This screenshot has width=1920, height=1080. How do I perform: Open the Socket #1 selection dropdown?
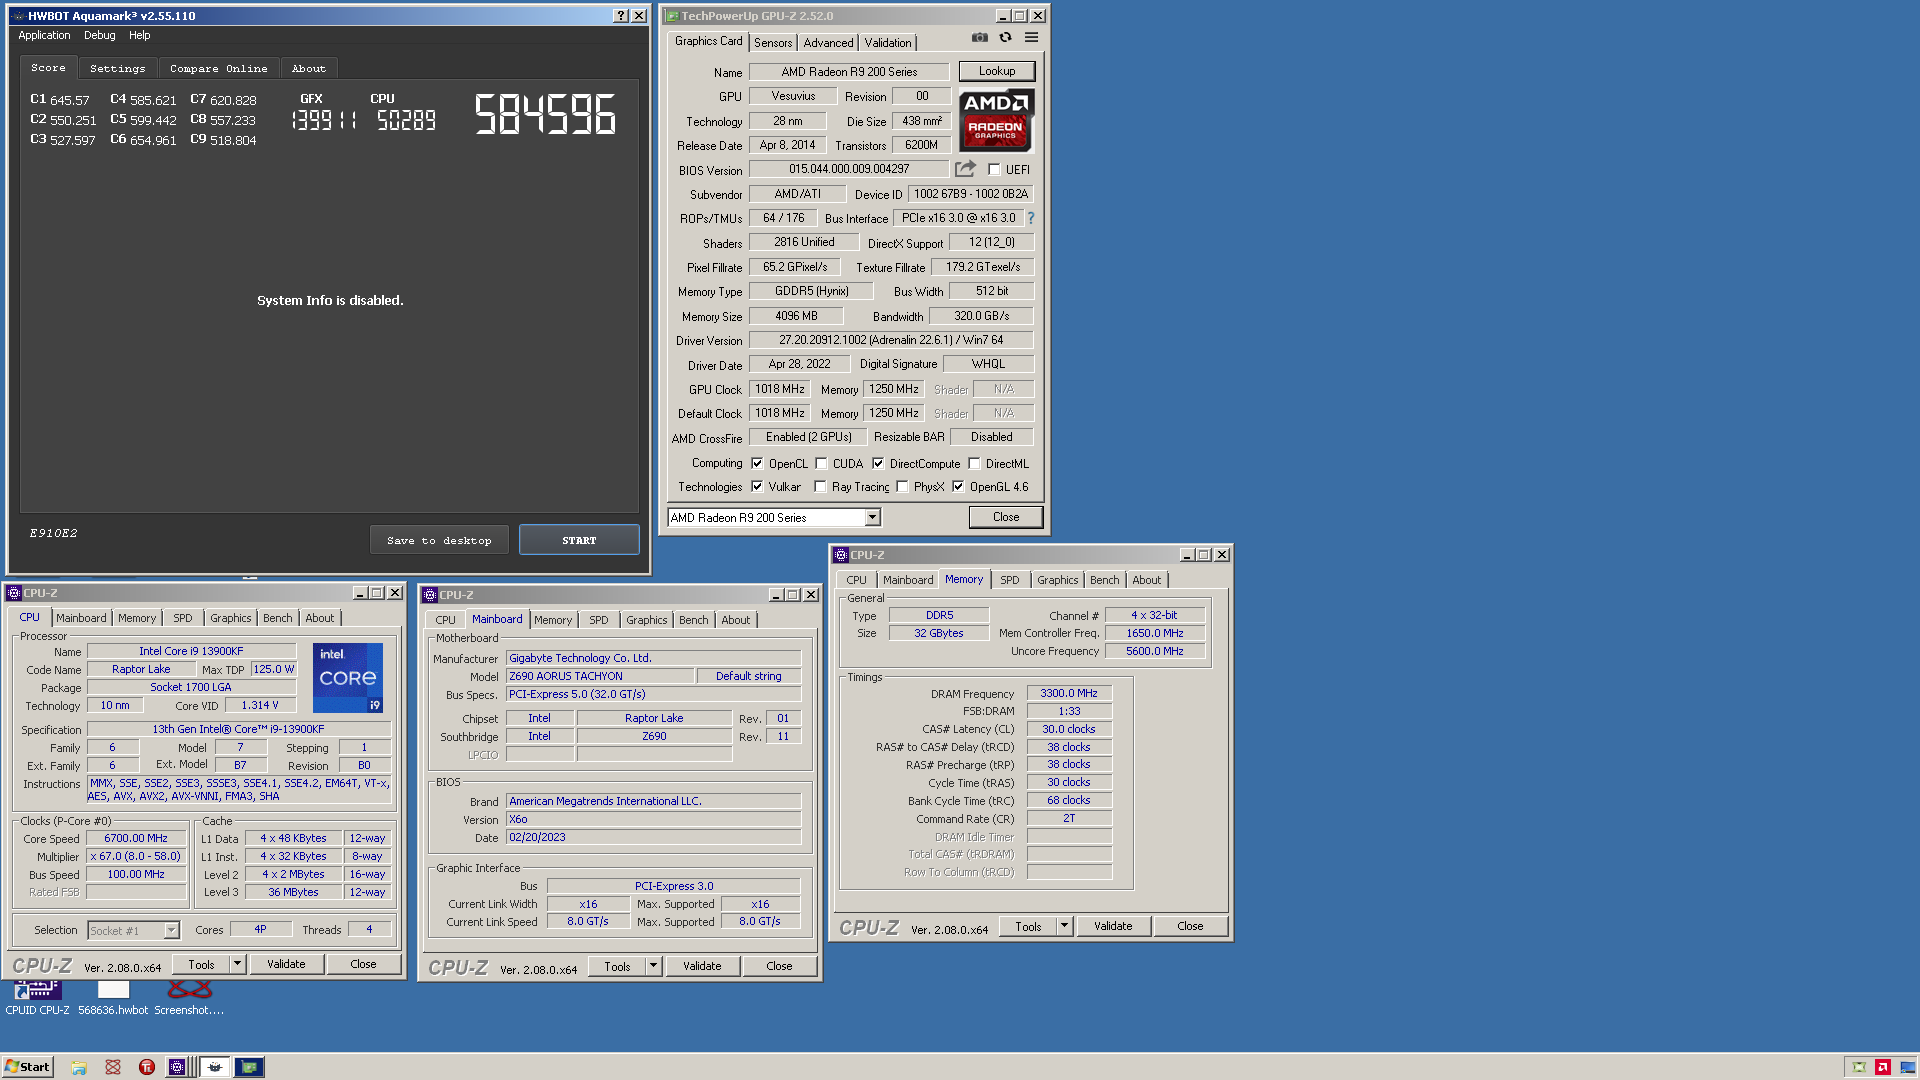pos(171,931)
